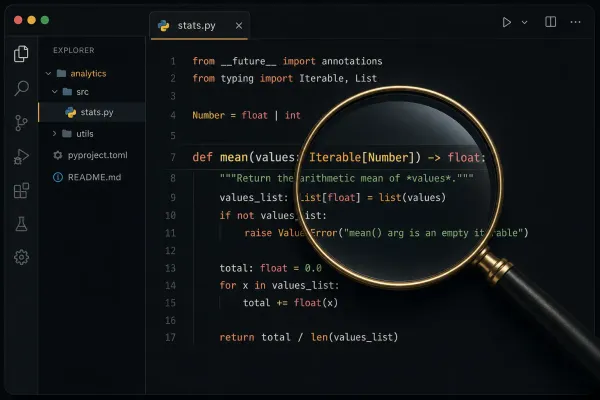Screen dimensions: 600x400
Task: Open the Testing flask view
Action: click(21, 224)
